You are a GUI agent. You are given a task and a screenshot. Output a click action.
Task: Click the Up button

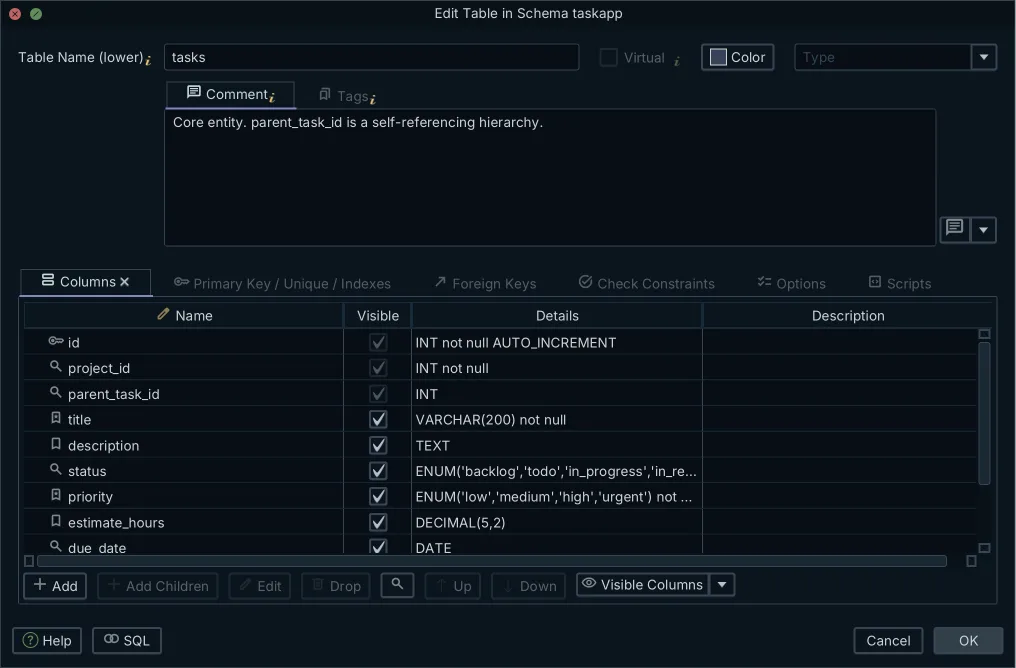tap(453, 586)
